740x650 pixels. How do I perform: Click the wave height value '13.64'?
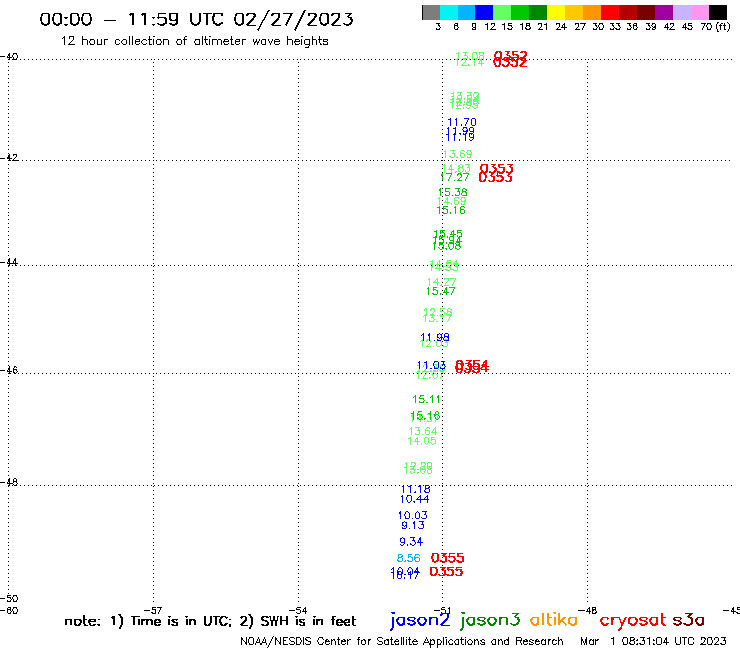click(422, 431)
